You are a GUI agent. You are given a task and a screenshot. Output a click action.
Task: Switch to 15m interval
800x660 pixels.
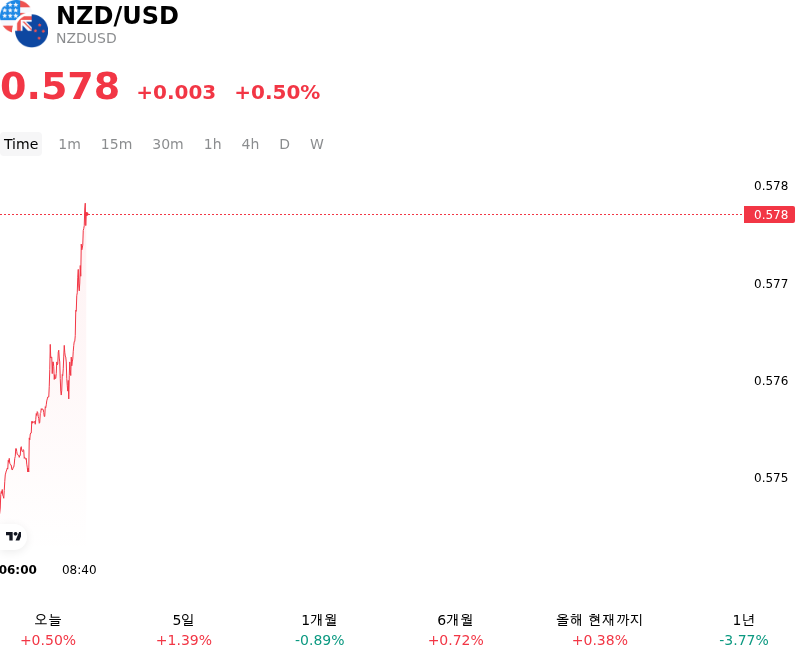(116, 144)
